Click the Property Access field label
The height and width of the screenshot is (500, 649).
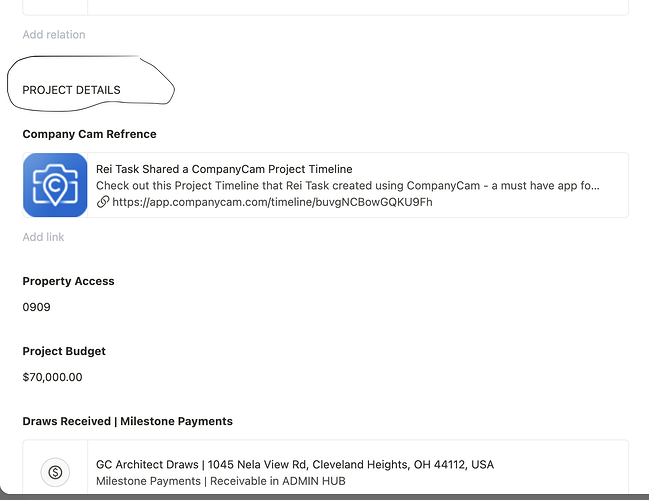(68, 281)
